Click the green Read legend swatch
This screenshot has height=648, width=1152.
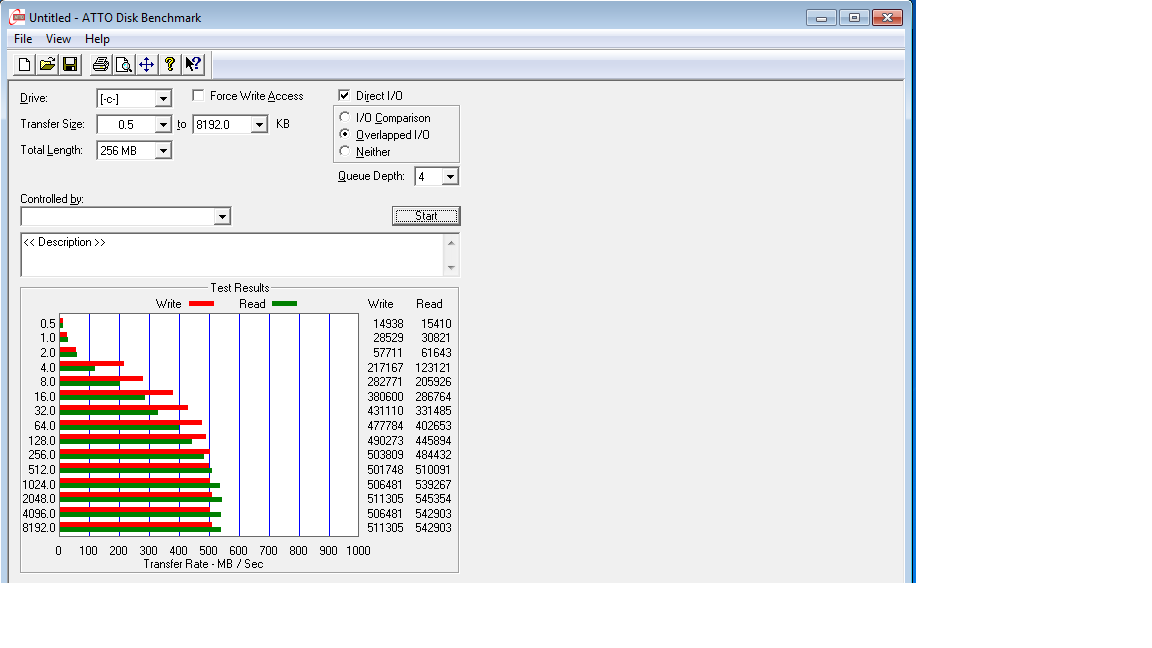coord(284,303)
